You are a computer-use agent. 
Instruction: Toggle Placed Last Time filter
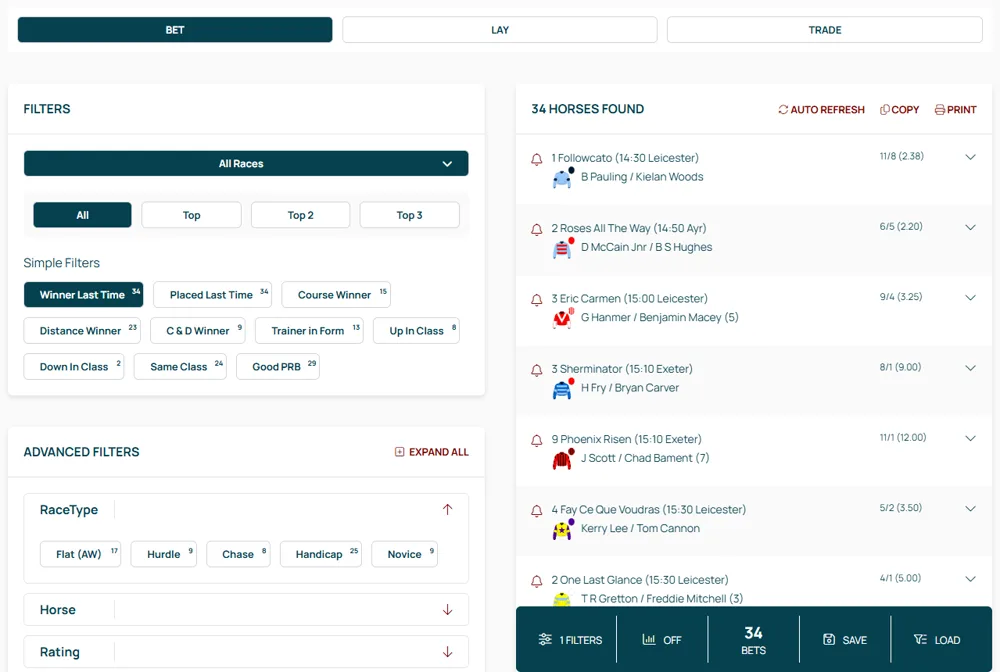coord(212,295)
